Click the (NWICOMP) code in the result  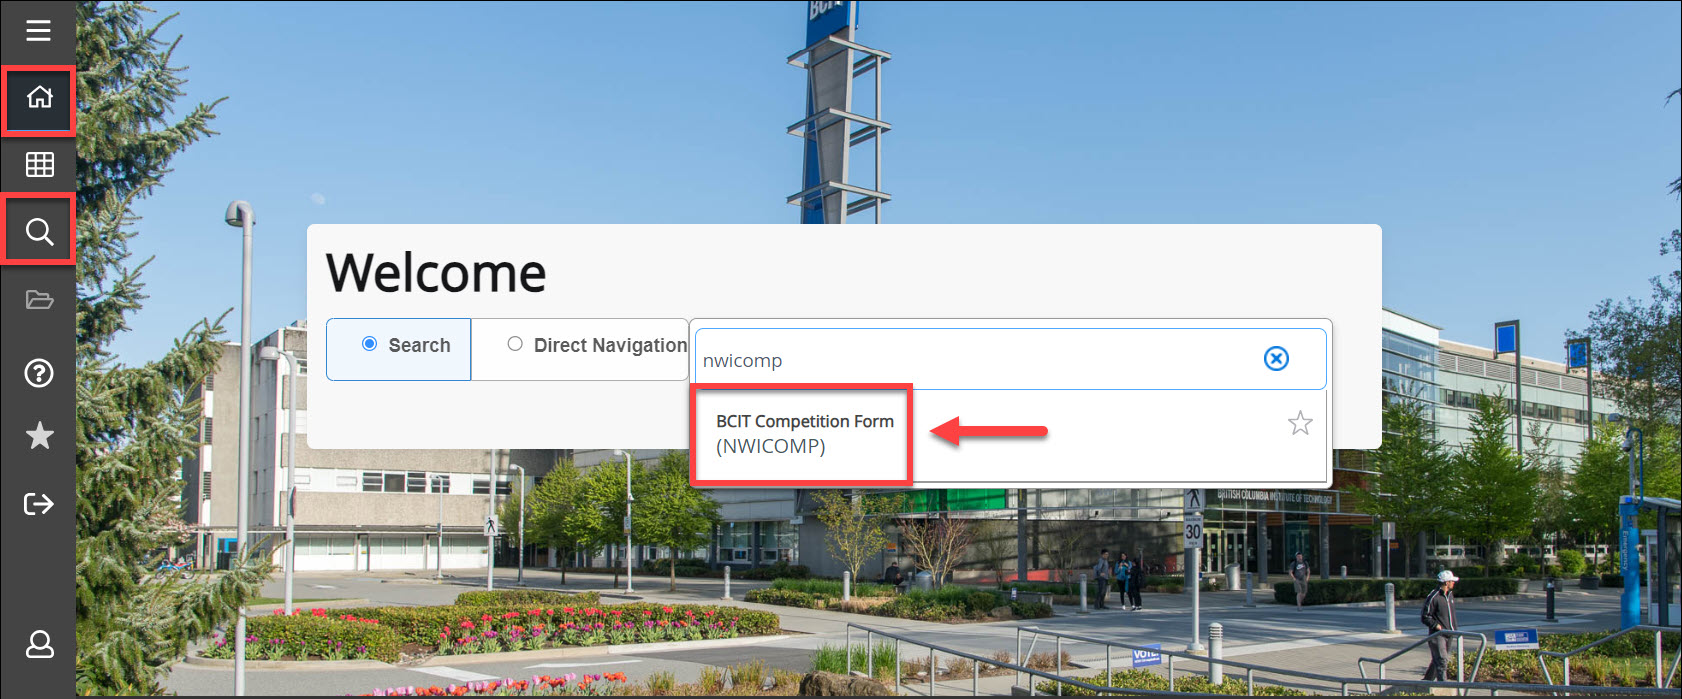coord(770,447)
